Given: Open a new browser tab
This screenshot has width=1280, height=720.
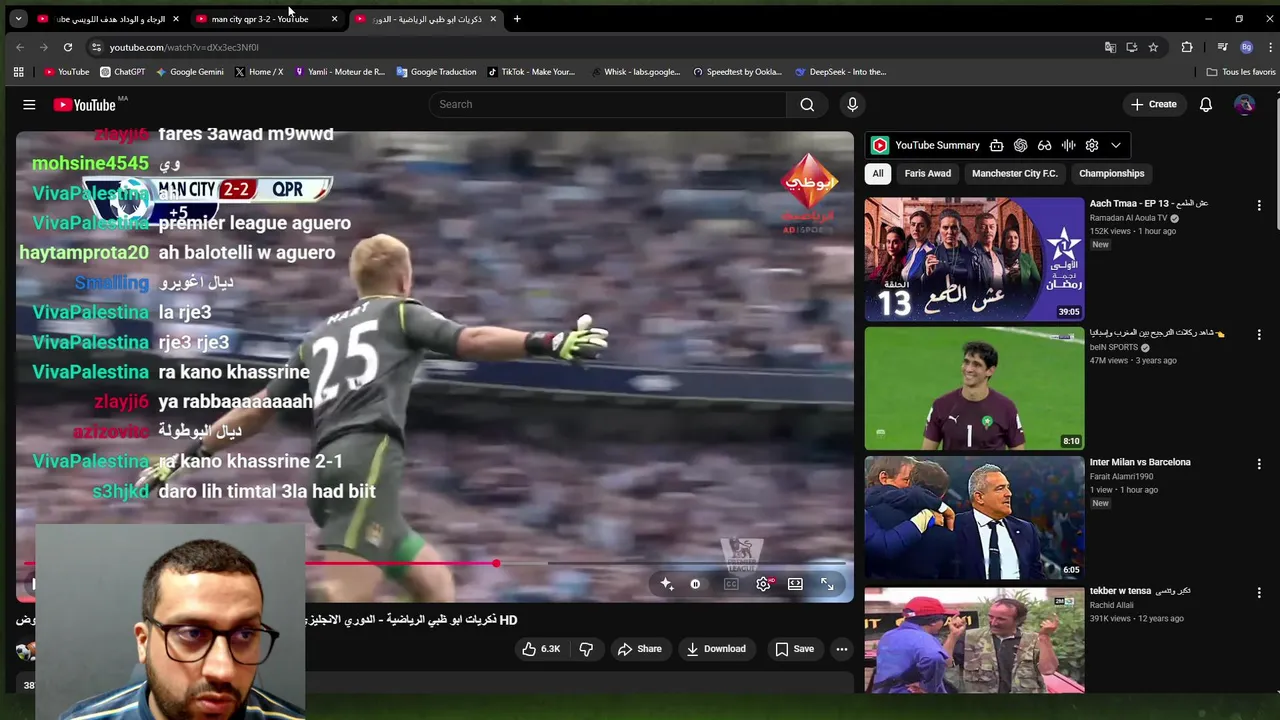Looking at the screenshot, I should point(517,19).
